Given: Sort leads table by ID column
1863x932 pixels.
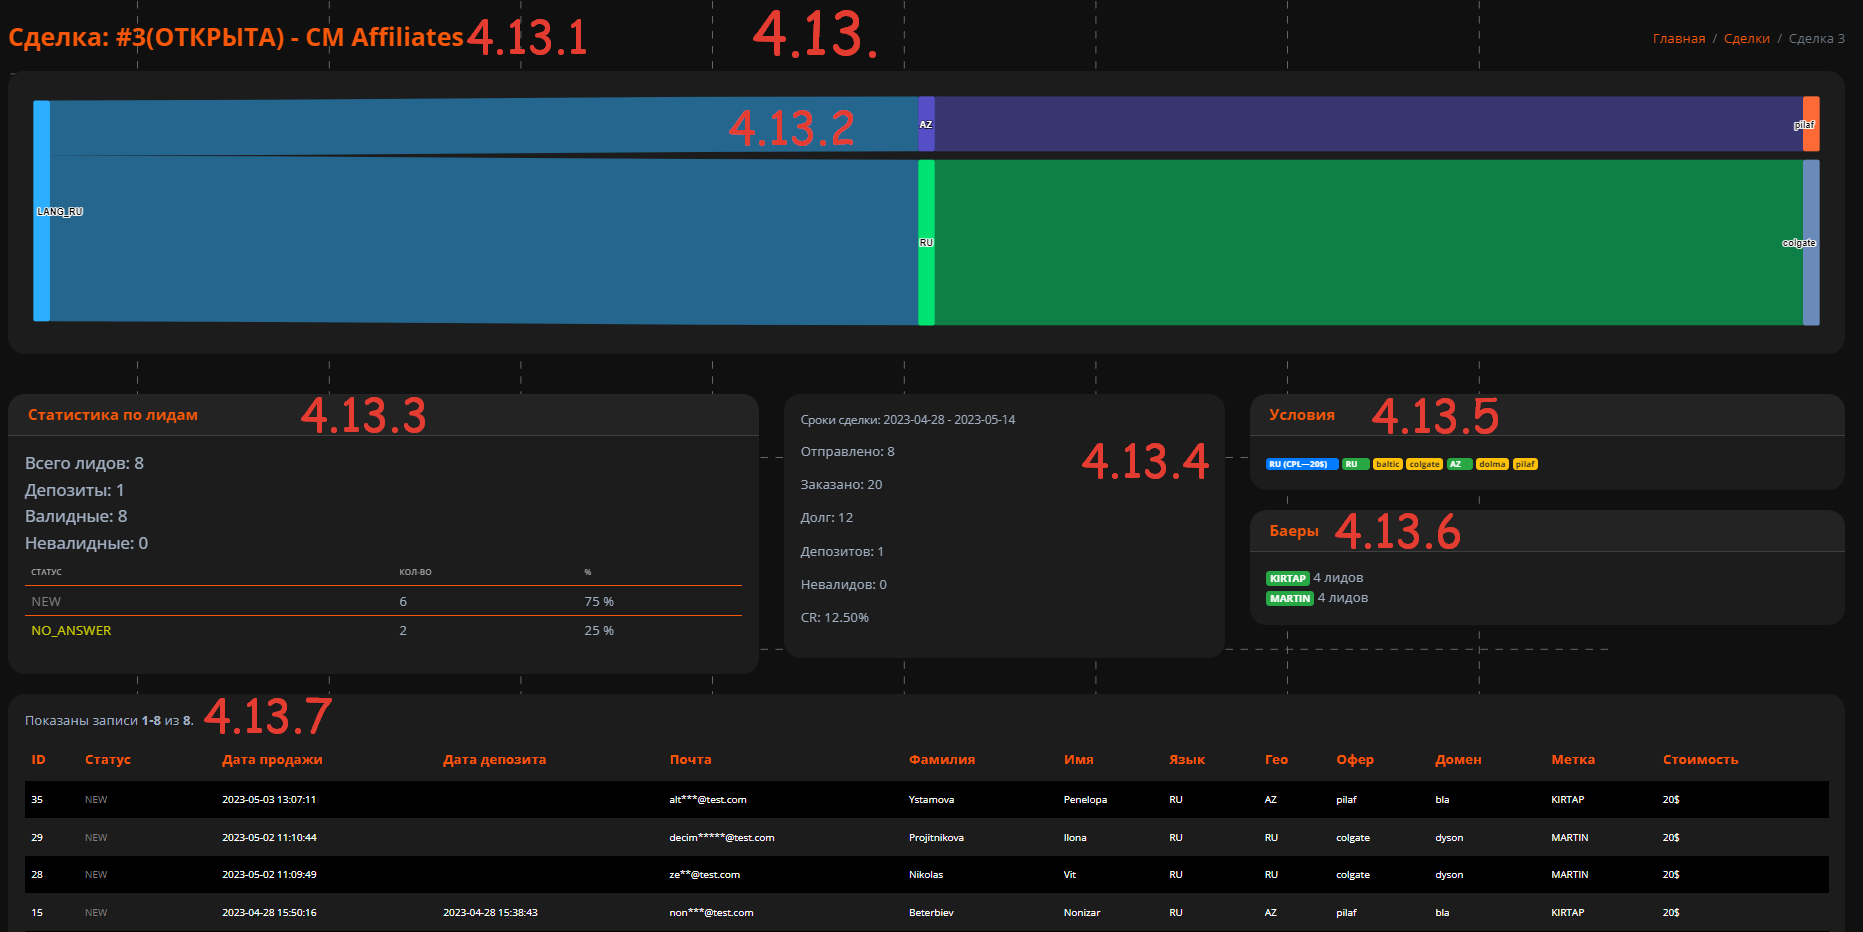Looking at the screenshot, I should pyautogui.click(x=38, y=760).
